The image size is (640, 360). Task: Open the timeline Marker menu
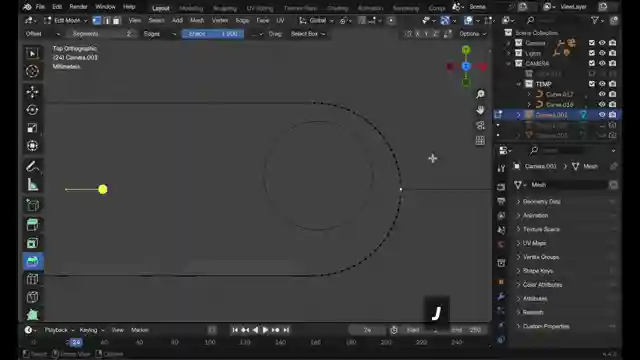tap(140, 330)
